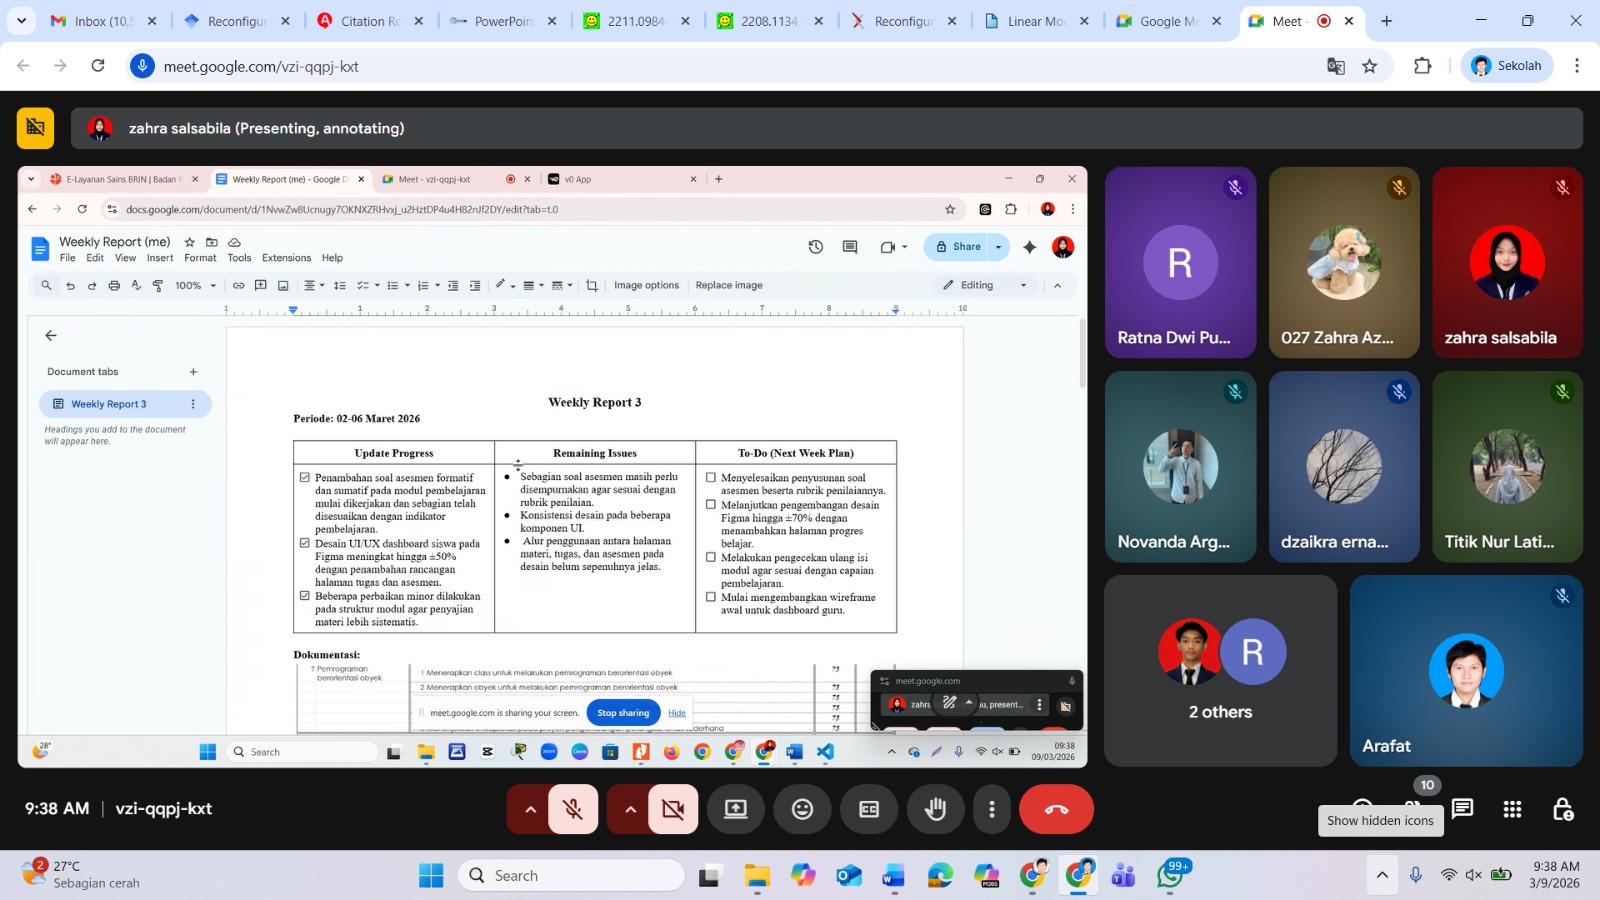Switch to the Citation tab
The height and width of the screenshot is (900, 1600).
370,21
